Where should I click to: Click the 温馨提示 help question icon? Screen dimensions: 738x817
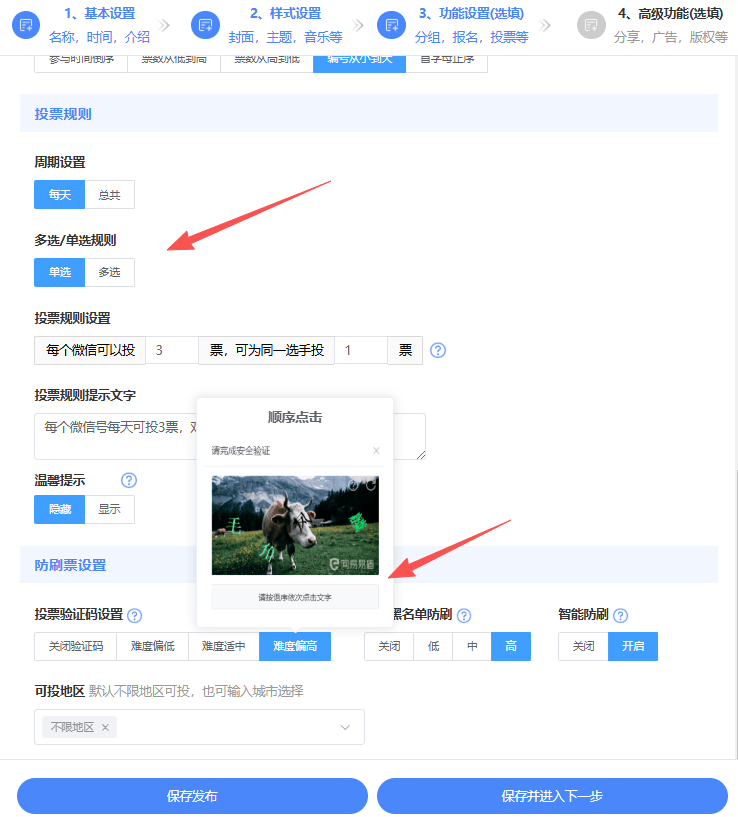[x=128, y=481]
